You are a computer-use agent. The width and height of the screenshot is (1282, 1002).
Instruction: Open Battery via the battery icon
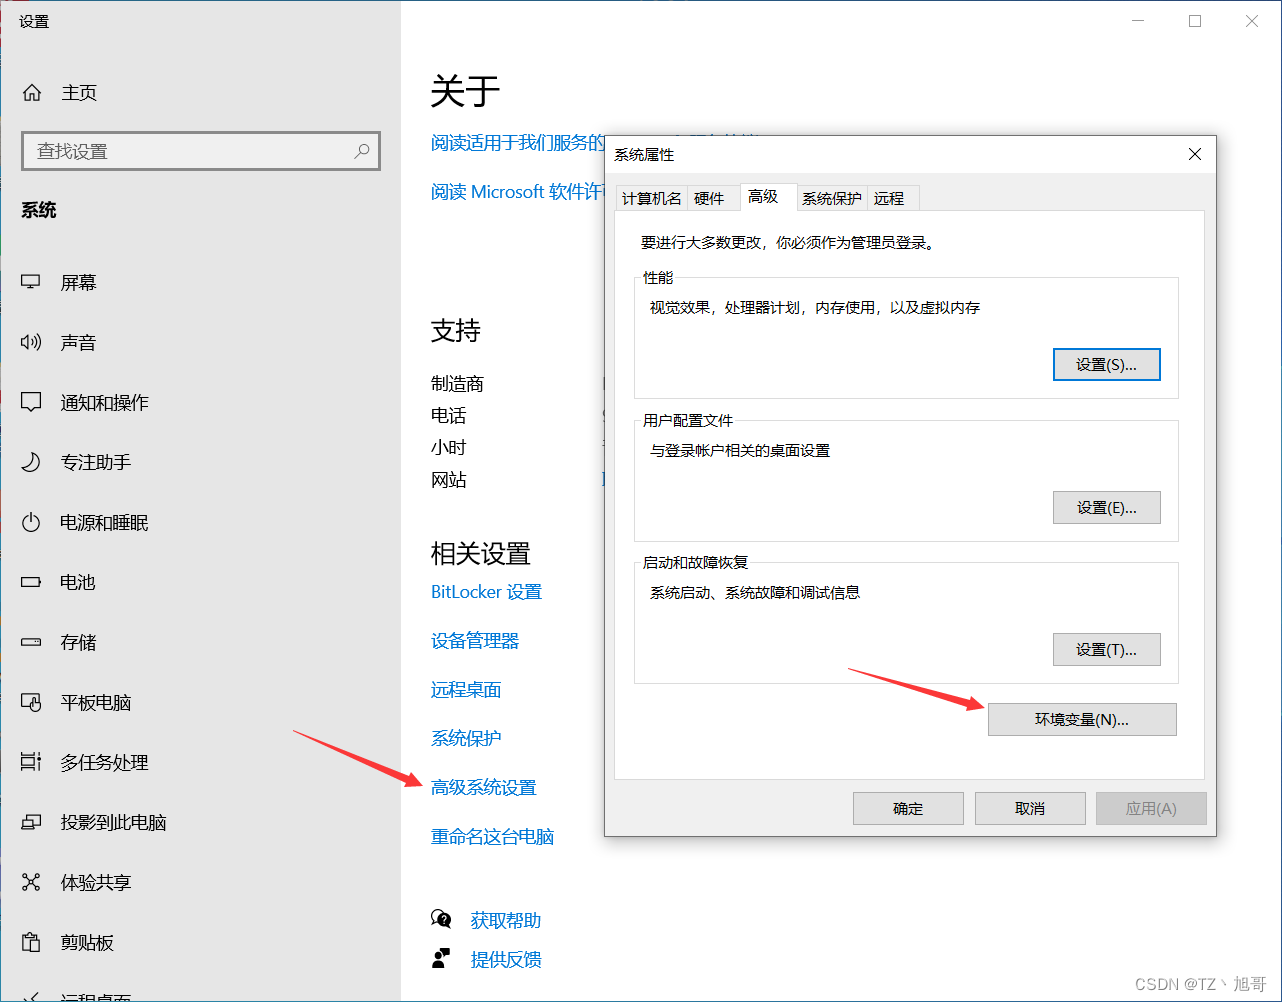tap(31, 582)
